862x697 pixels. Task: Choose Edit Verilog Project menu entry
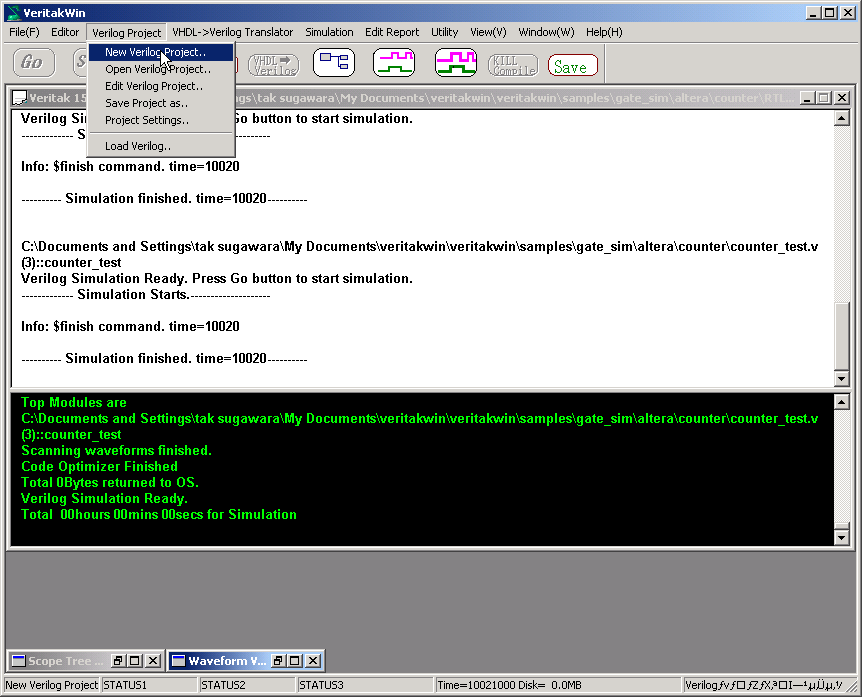(161, 86)
